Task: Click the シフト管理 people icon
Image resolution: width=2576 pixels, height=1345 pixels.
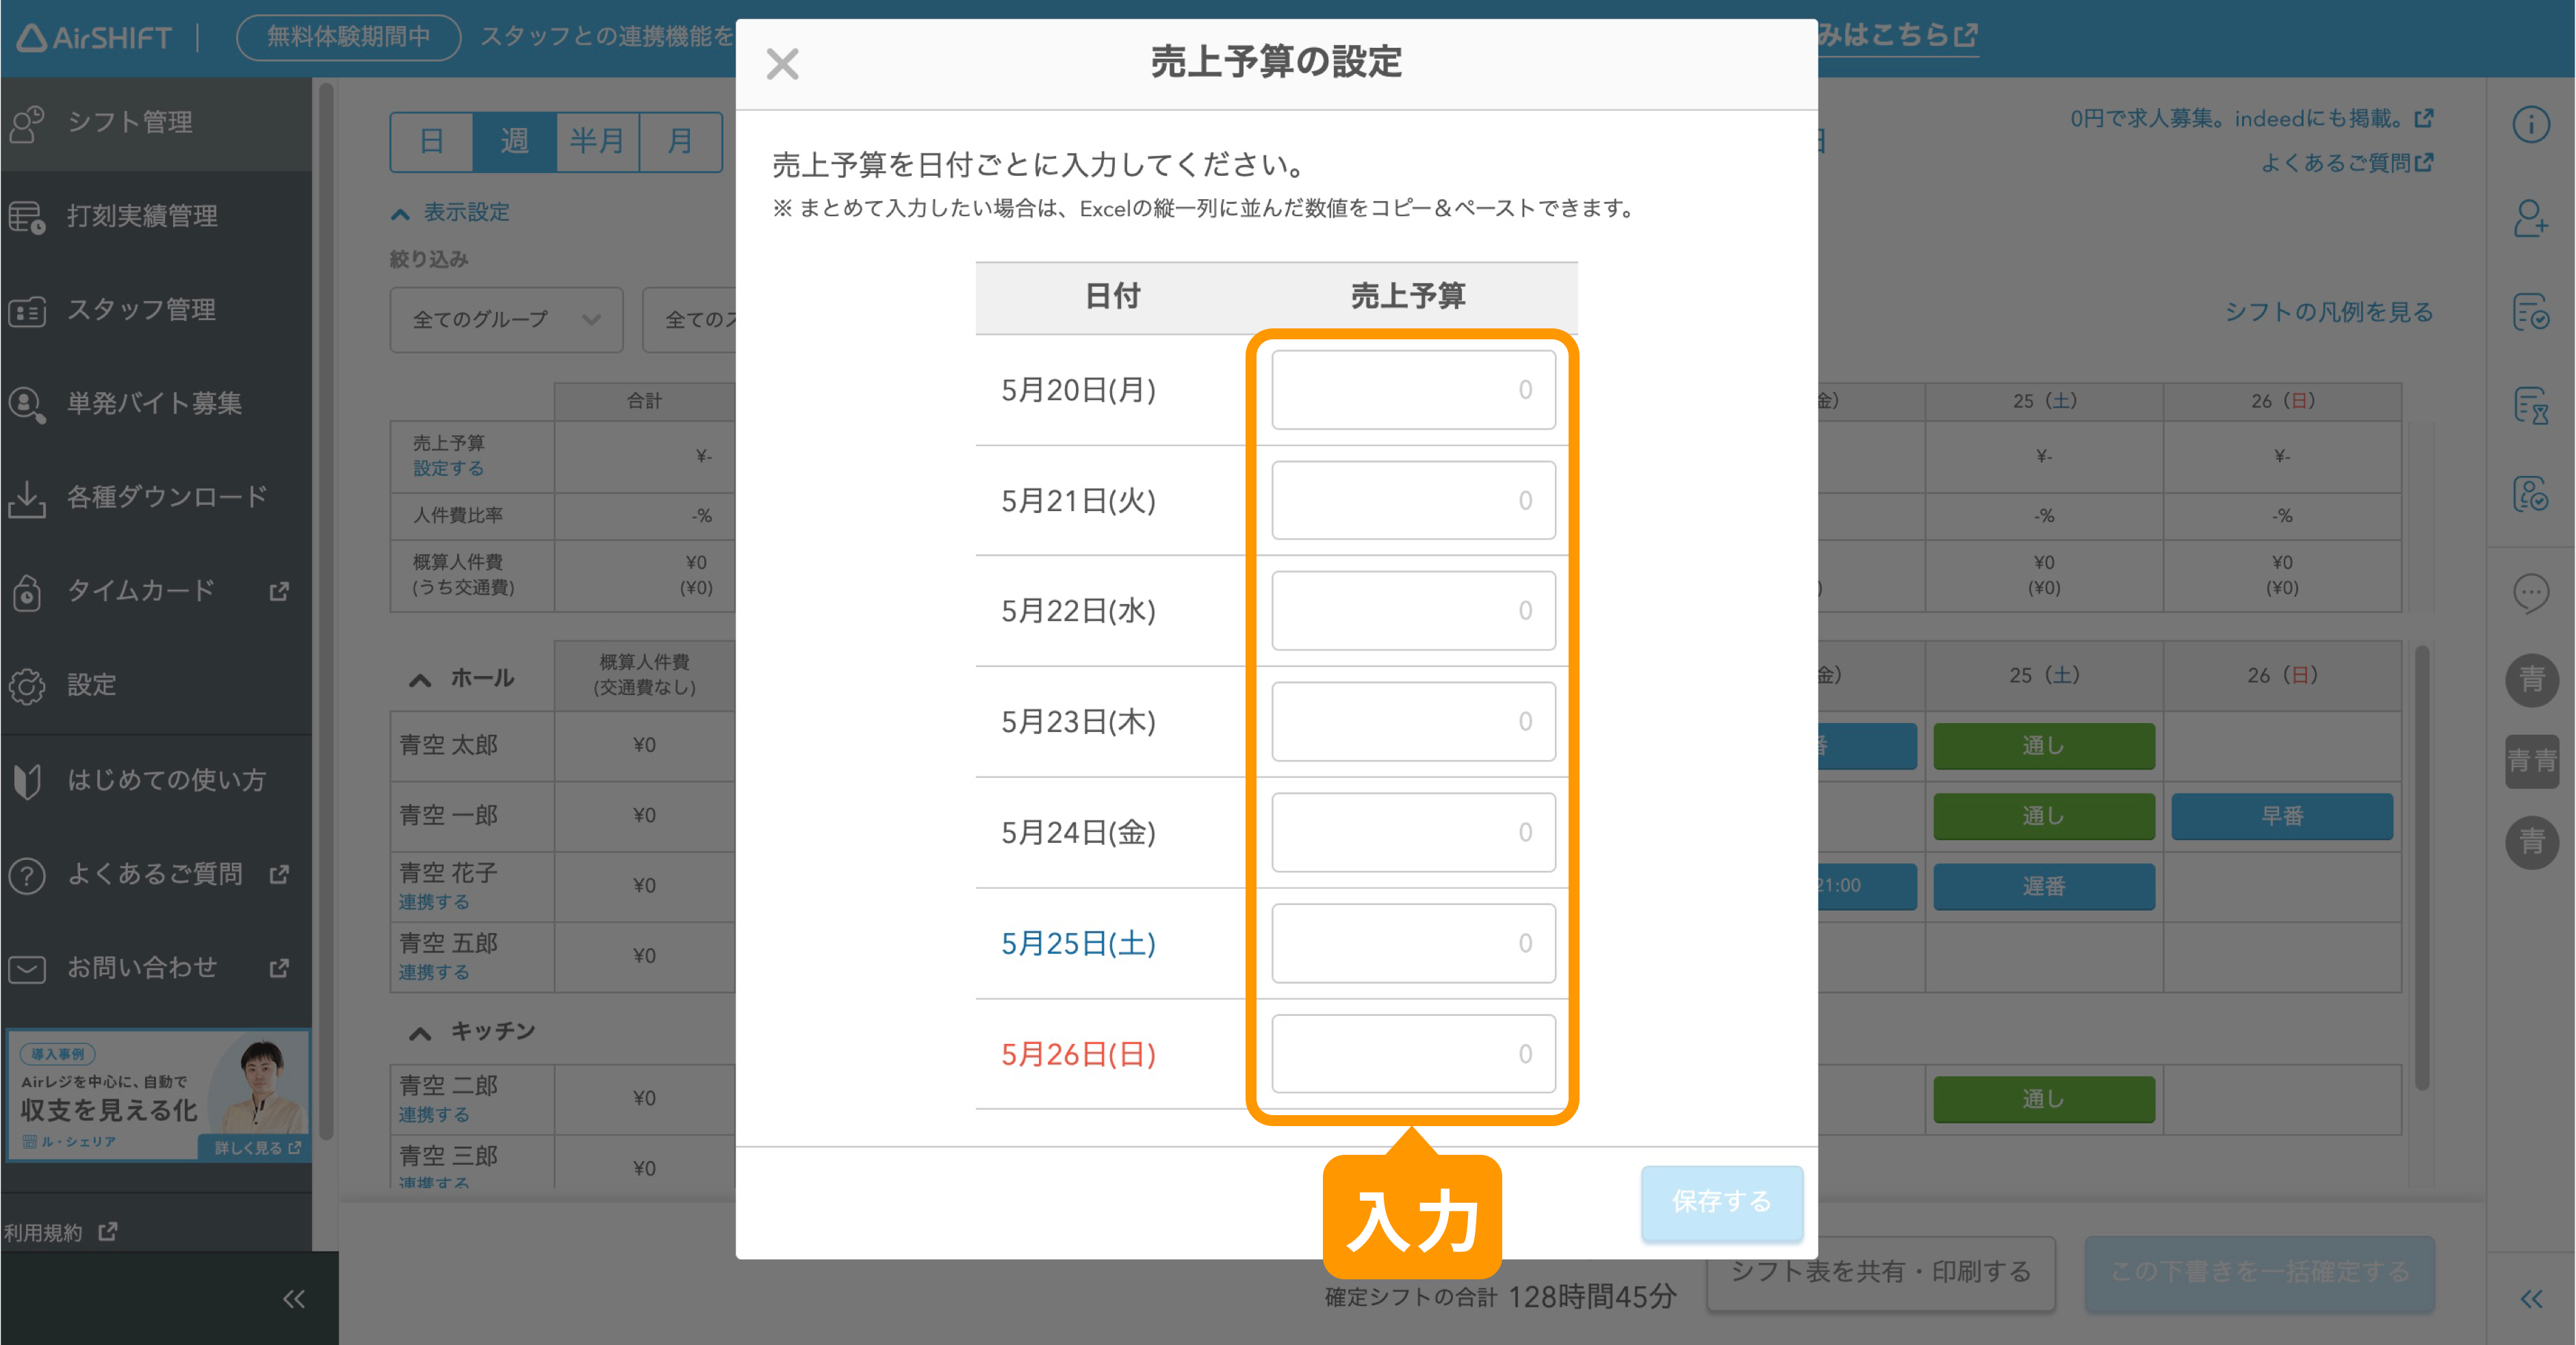Action: tap(27, 124)
